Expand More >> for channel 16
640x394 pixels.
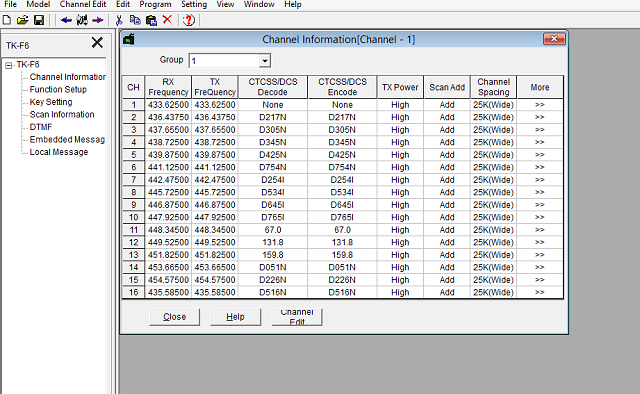click(540, 292)
